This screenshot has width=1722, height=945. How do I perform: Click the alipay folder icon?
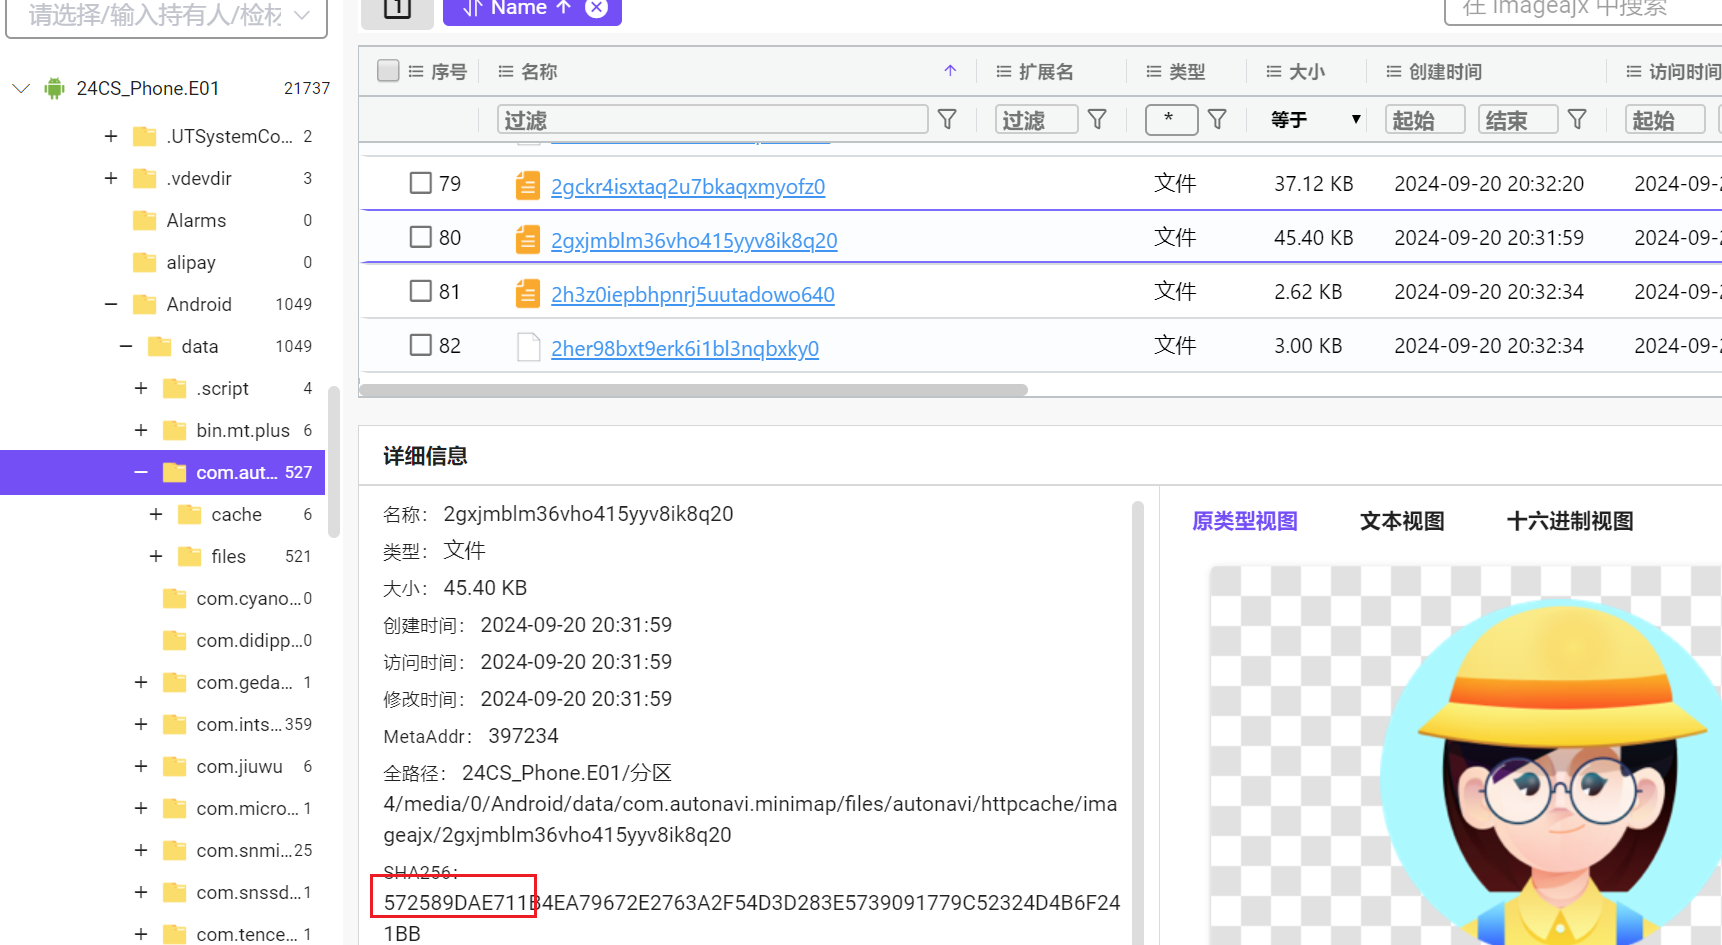145,262
